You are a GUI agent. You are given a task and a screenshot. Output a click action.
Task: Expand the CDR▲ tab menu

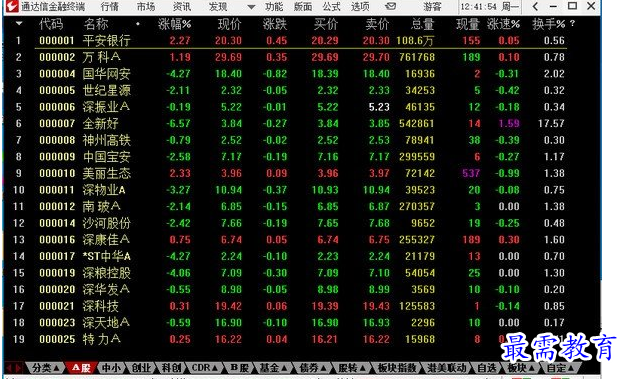pyautogui.click(x=204, y=367)
